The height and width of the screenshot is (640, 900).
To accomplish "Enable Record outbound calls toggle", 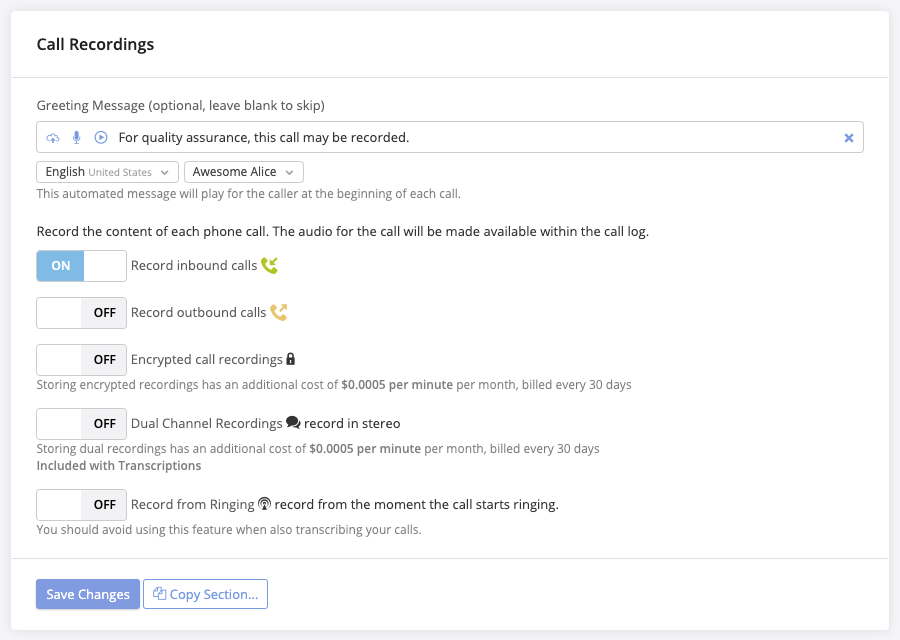I will coord(82,313).
